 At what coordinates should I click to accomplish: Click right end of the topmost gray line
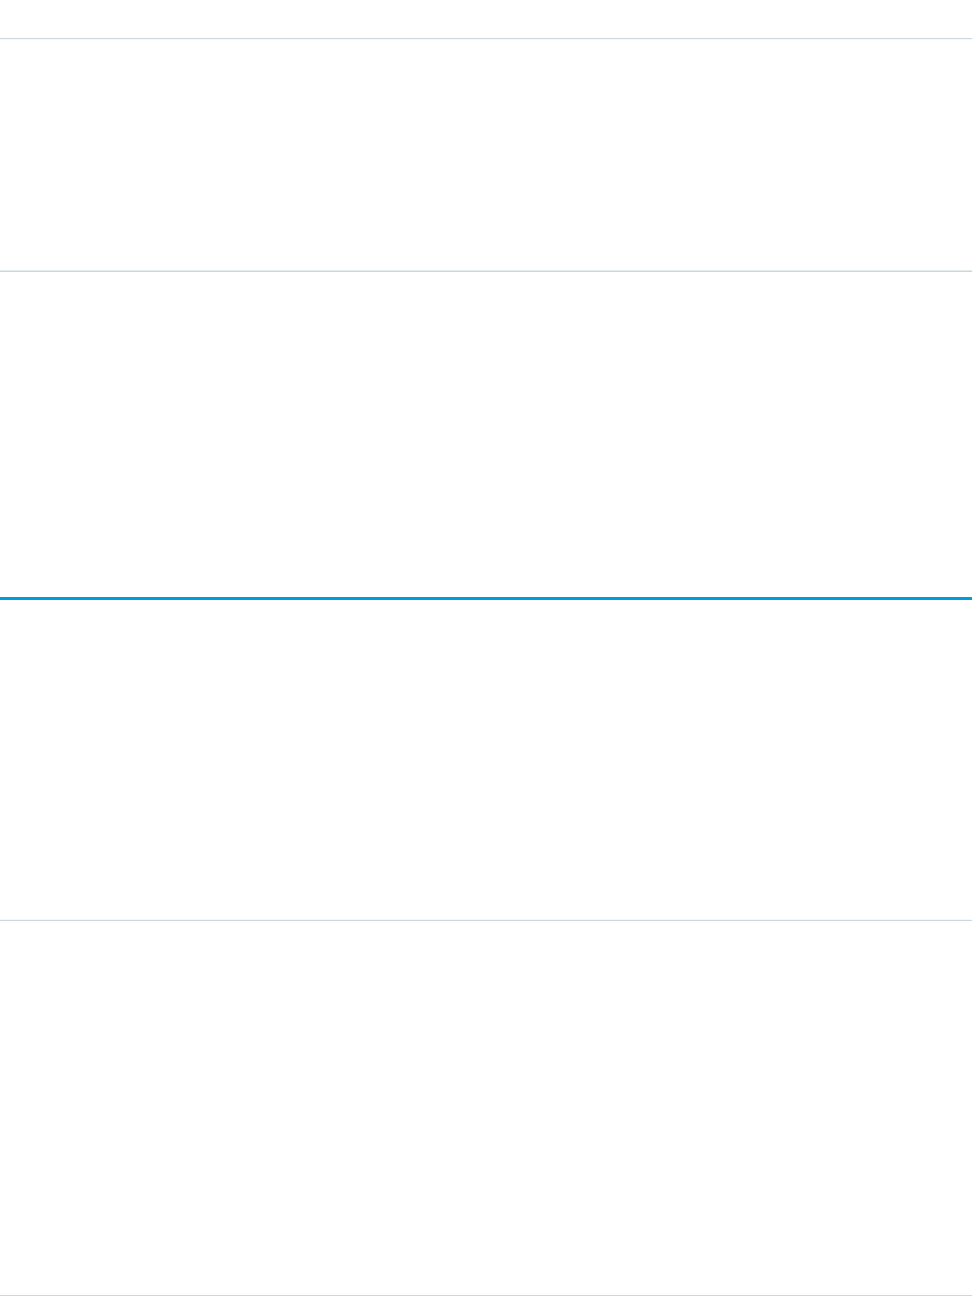[967, 39]
